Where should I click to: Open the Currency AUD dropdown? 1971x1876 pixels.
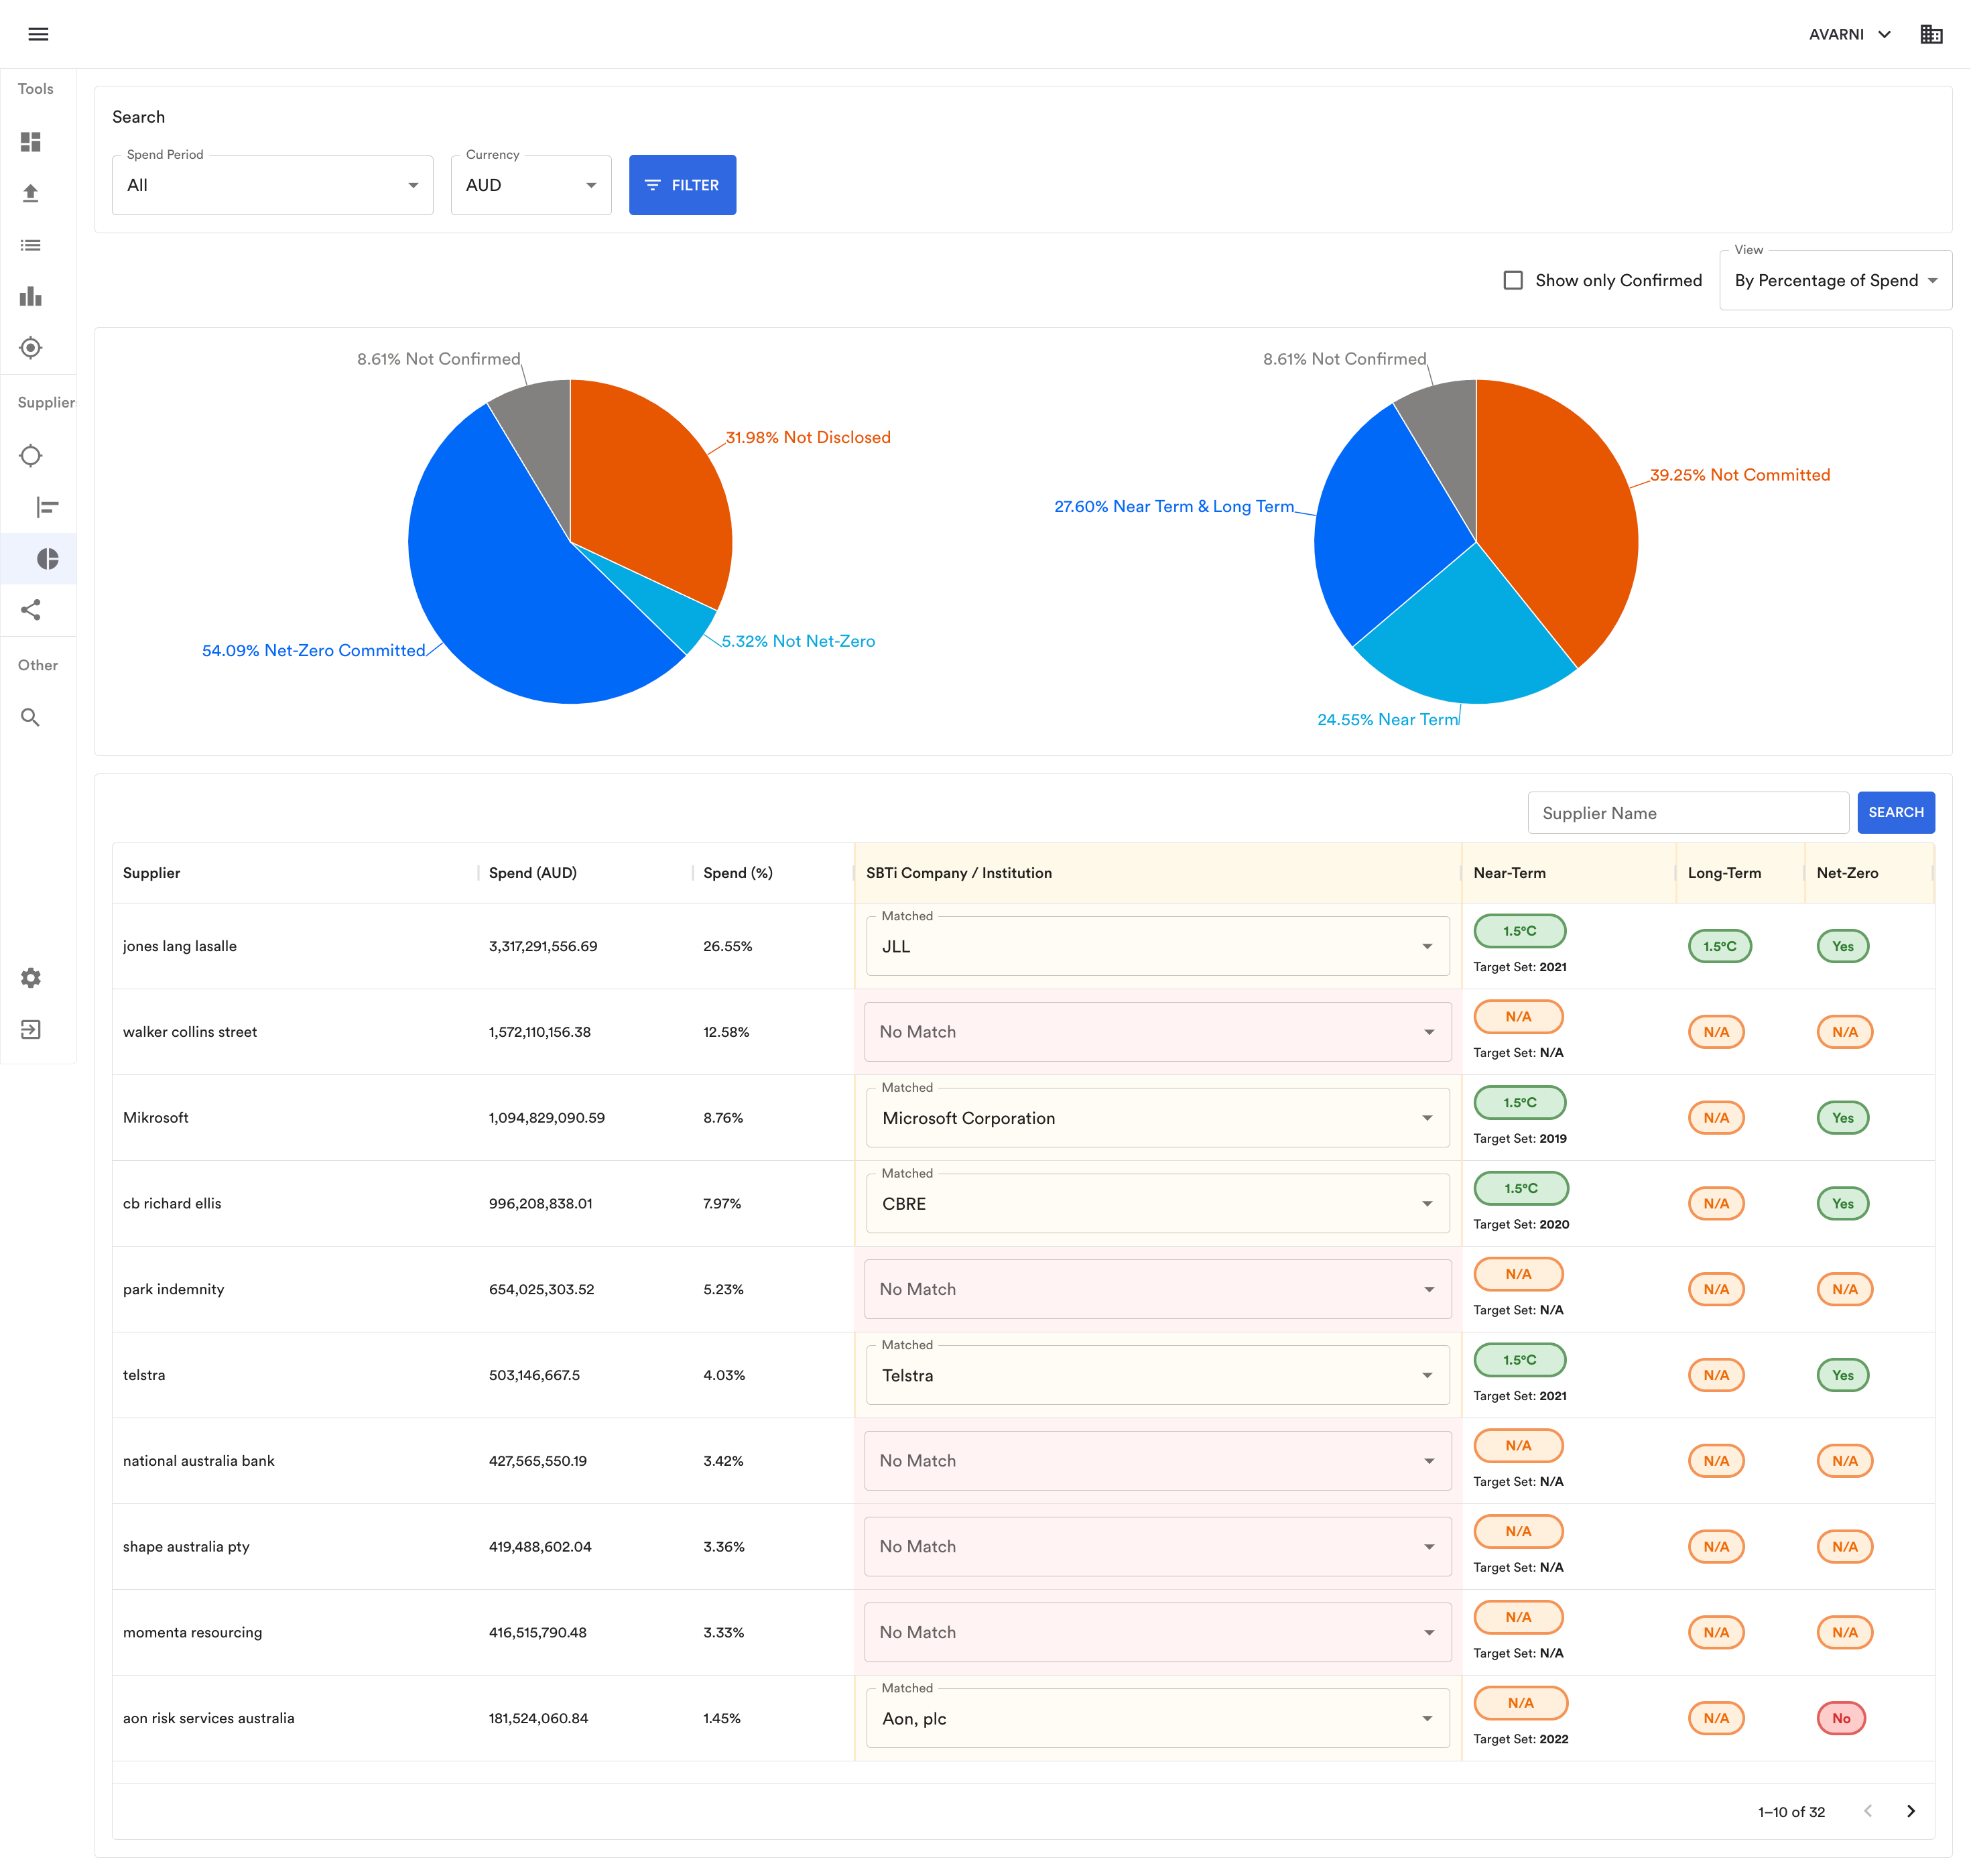click(x=530, y=185)
